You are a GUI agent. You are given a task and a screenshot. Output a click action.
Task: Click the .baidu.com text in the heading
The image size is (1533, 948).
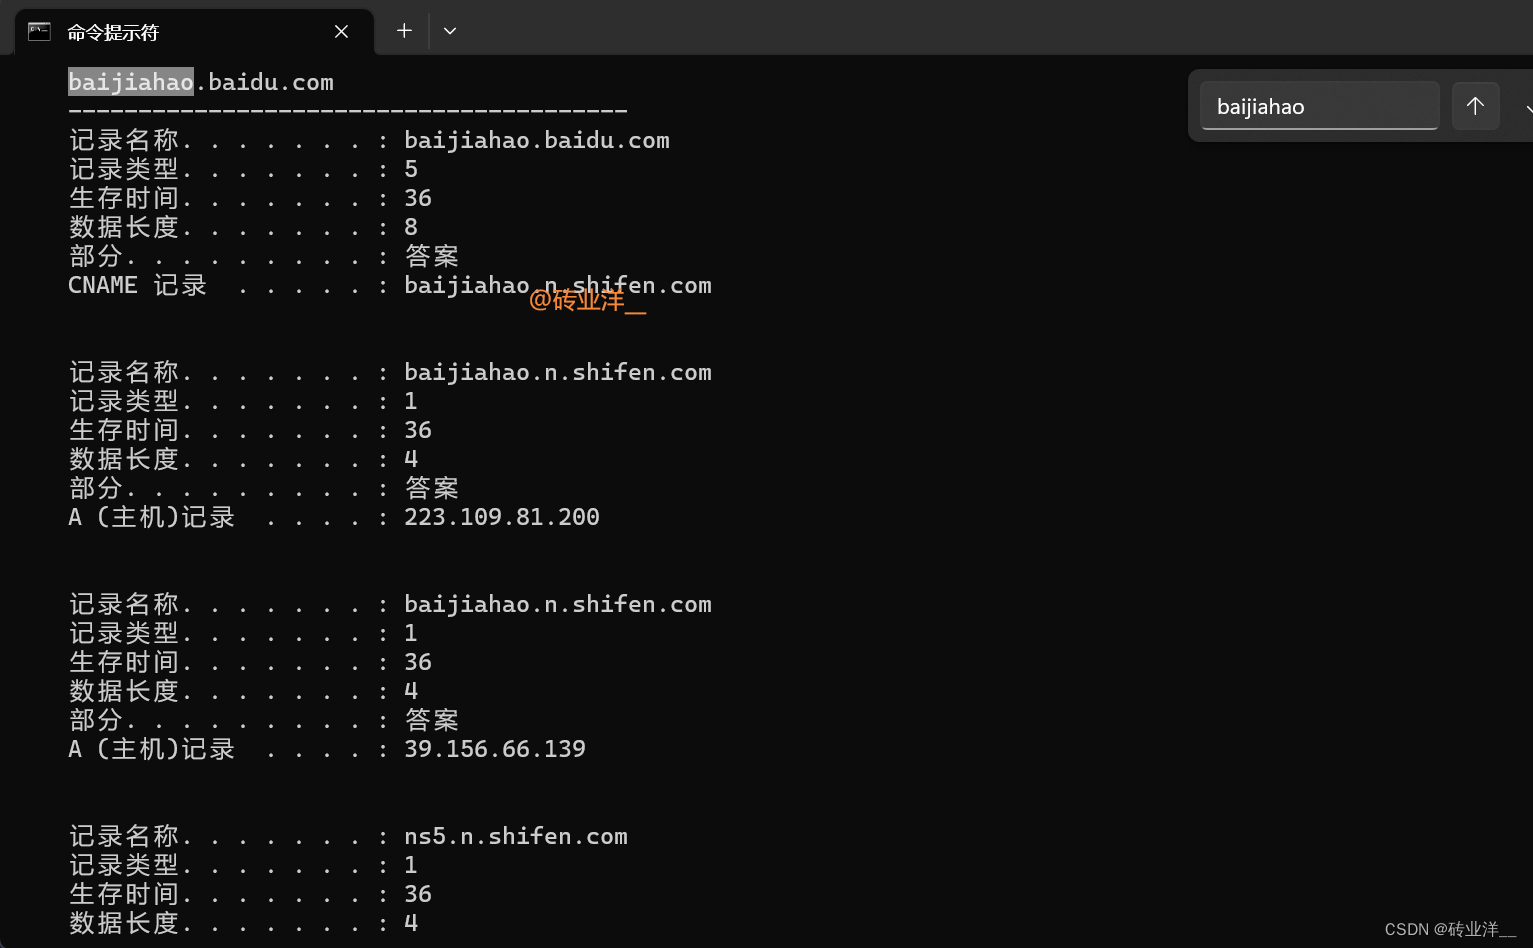pyautogui.click(x=265, y=82)
